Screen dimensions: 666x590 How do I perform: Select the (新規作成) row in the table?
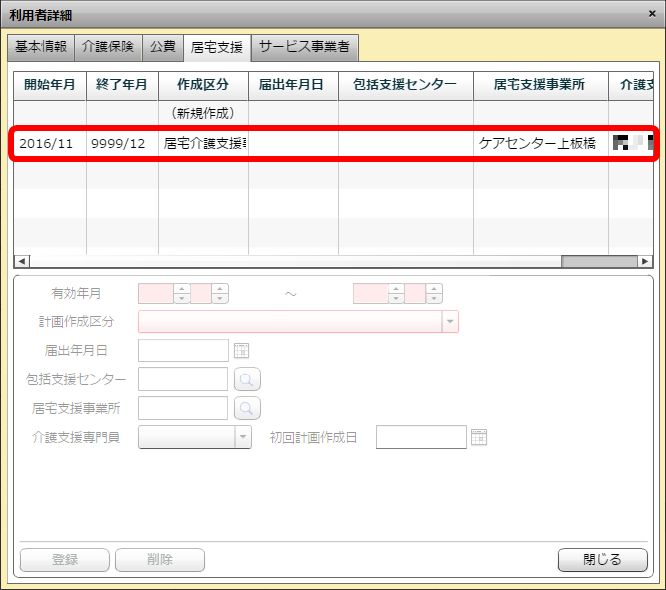[203, 113]
